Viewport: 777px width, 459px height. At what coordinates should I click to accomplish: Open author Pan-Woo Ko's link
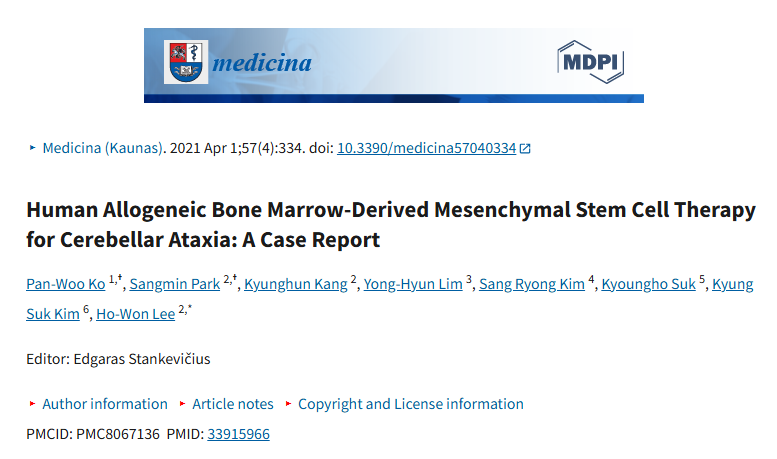(x=66, y=284)
